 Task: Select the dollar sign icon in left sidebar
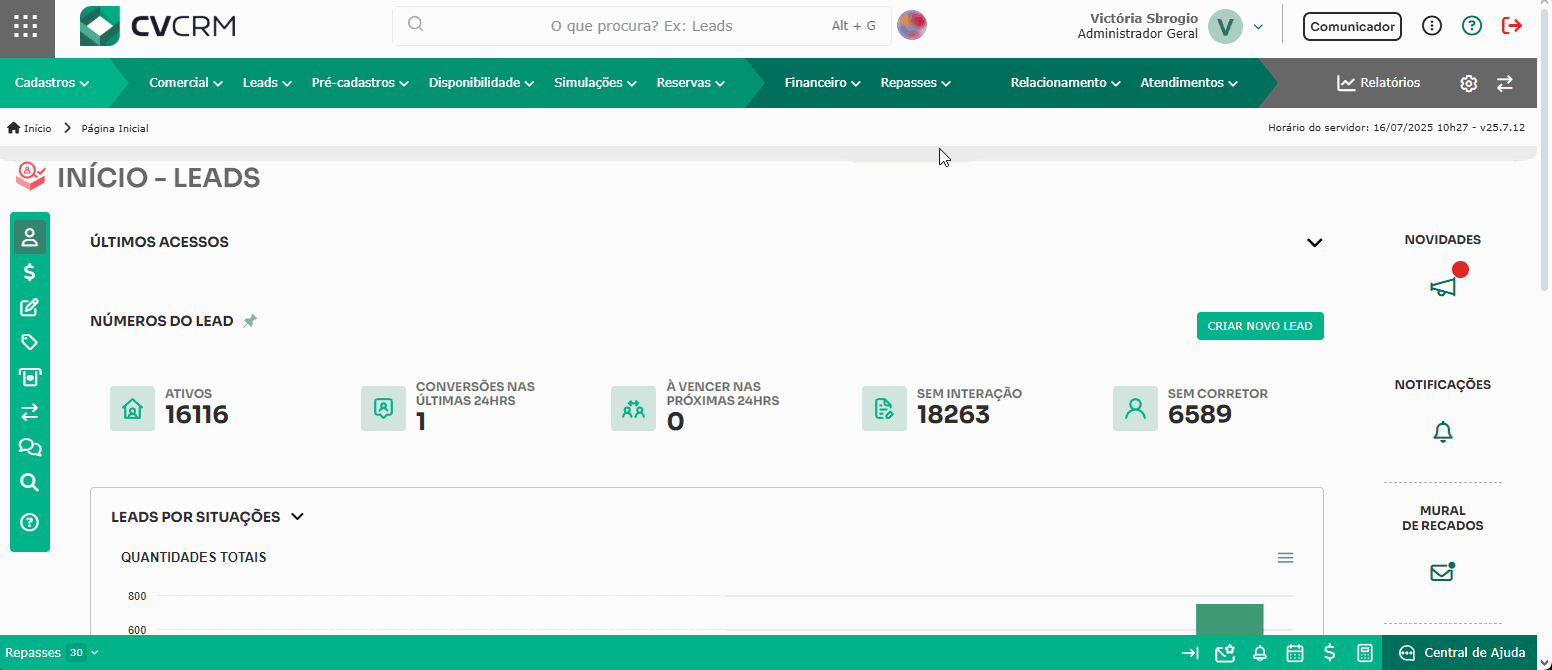[30, 272]
